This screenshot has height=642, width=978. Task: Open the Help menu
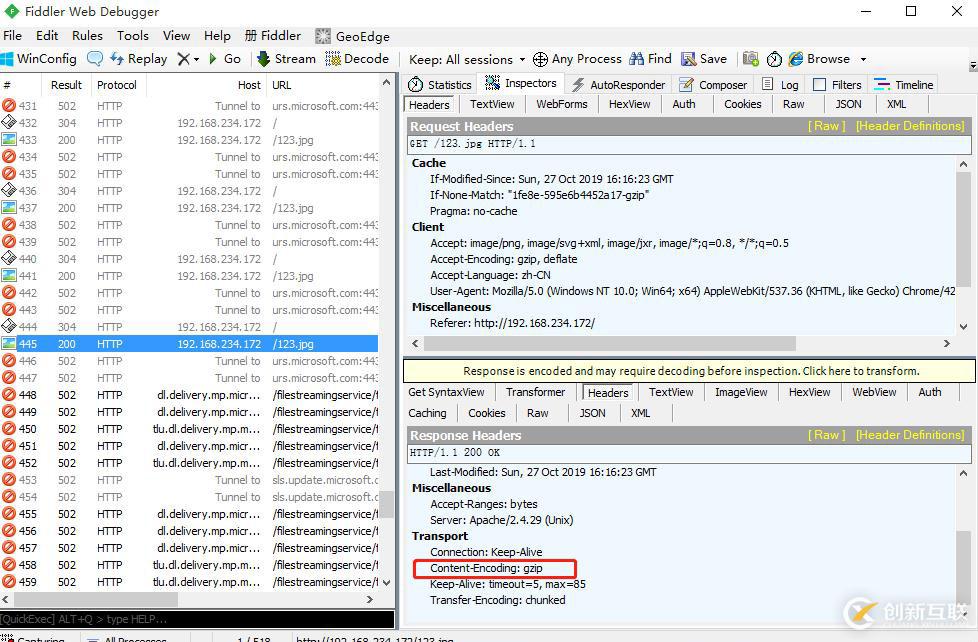point(217,36)
